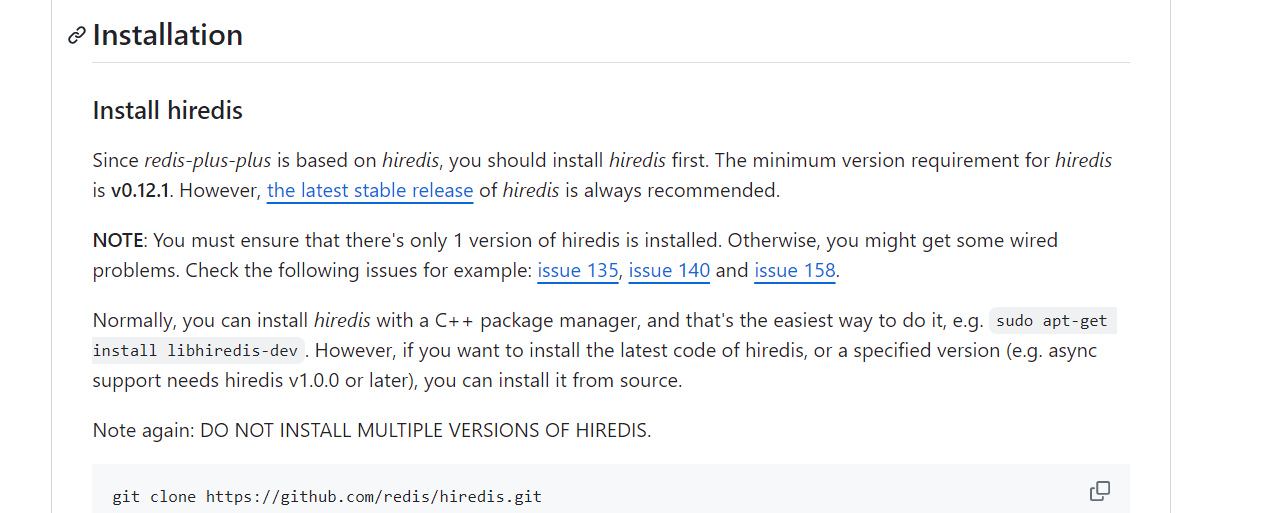Visit the issue 158 link
Image resolution: width=1267 pixels, height=513 pixels.
tap(795, 270)
